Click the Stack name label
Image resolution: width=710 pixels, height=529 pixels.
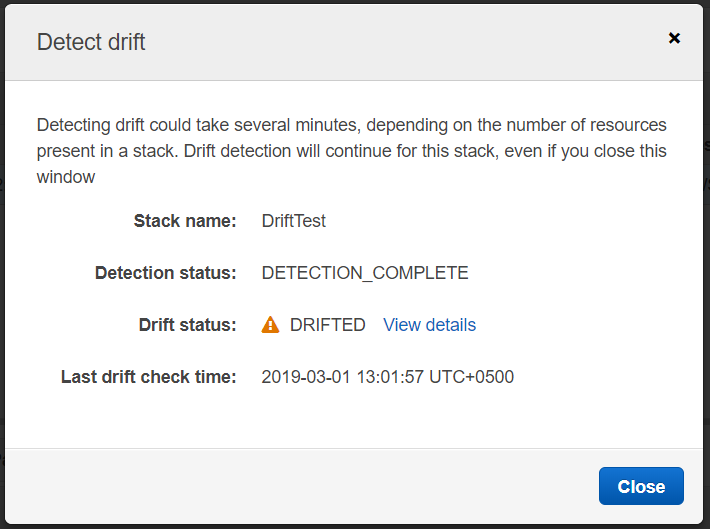pos(185,221)
